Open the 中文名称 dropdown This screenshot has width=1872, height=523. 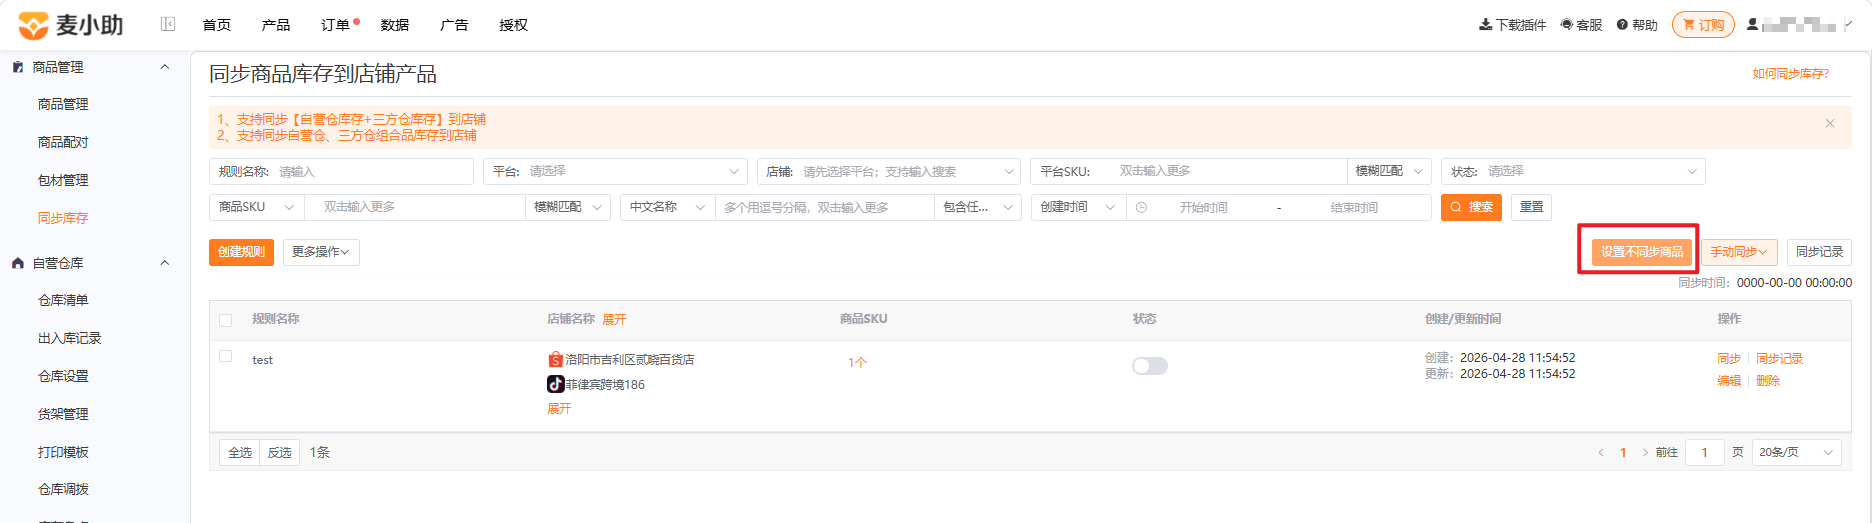667,207
